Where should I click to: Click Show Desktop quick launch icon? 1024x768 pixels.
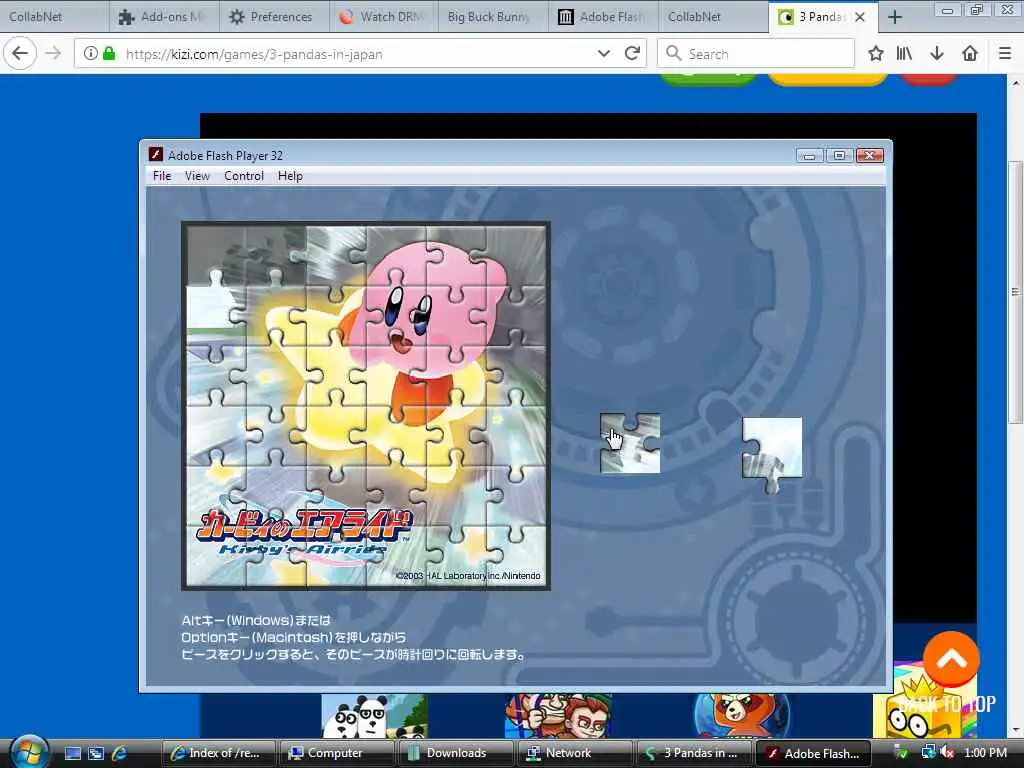tap(73, 753)
